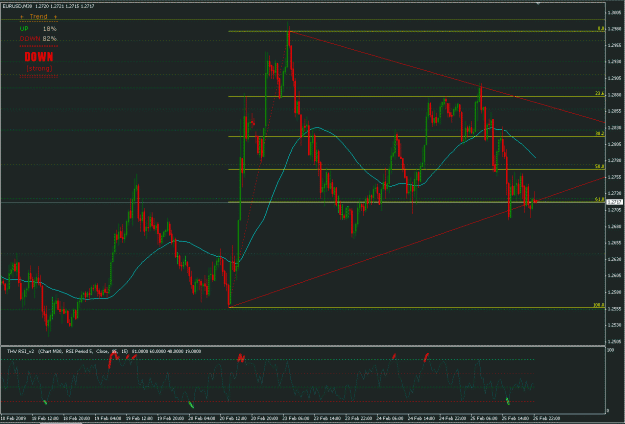Select the Fibonacci 50.0 level label
The width and height of the screenshot is (625, 424).
click(600, 167)
